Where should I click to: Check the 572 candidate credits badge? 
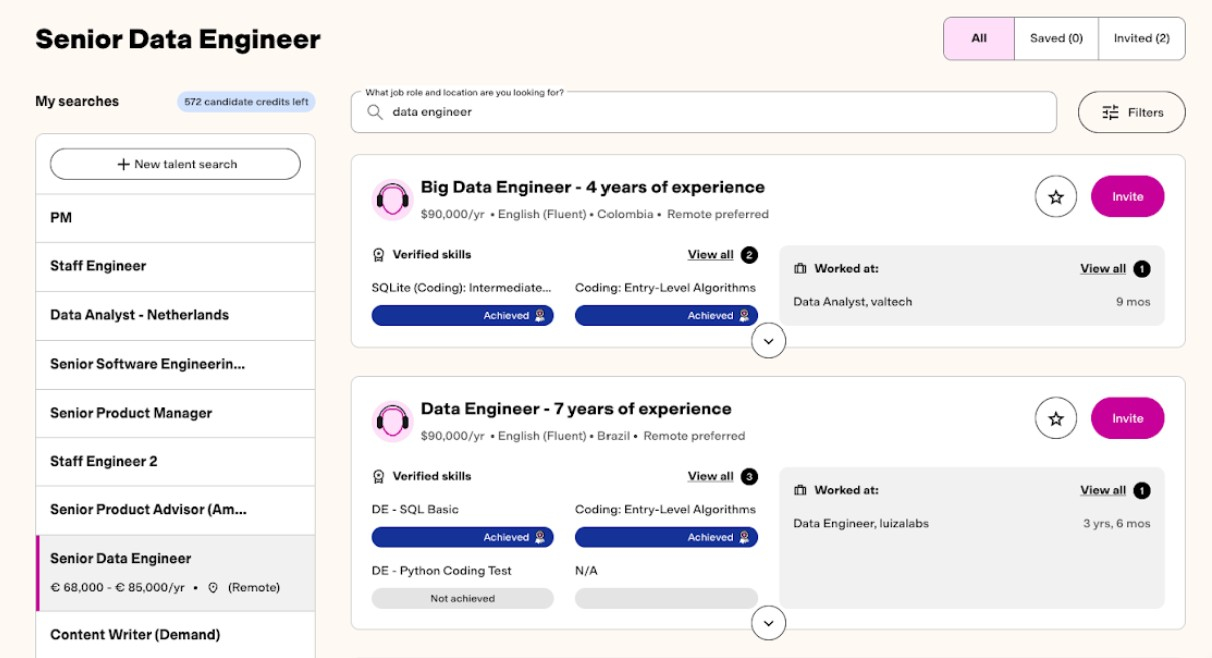click(245, 101)
